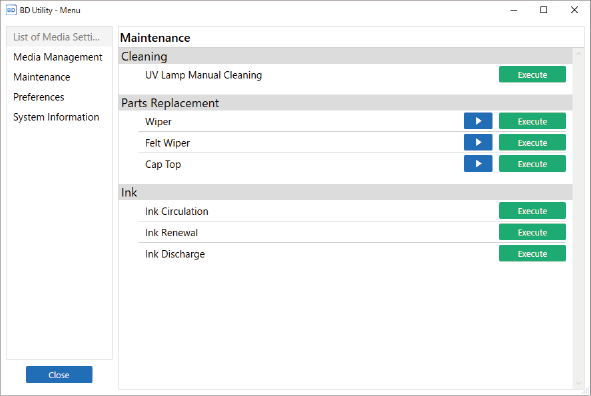Click the Ink section header
The height and width of the screenshot is (396, 591).
(345, 192)
